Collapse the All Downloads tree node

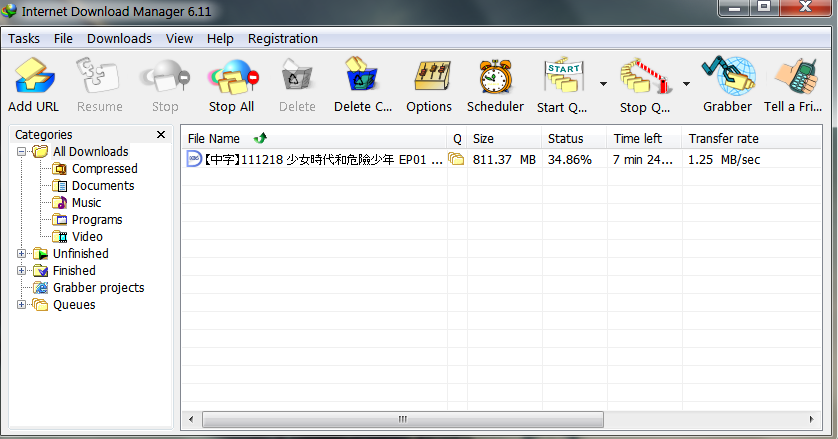pos(21,151)
